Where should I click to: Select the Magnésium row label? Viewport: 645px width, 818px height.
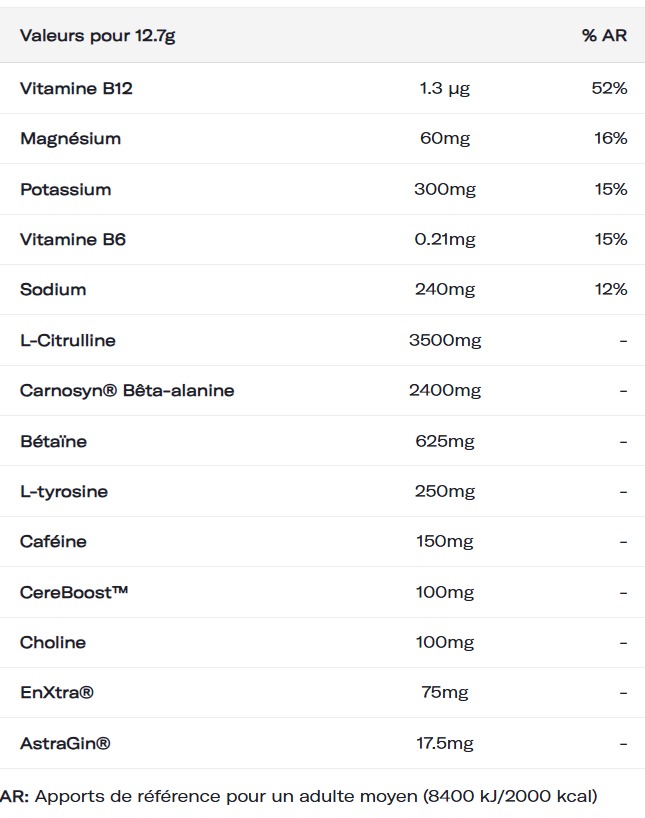click(x=70, y=138)
